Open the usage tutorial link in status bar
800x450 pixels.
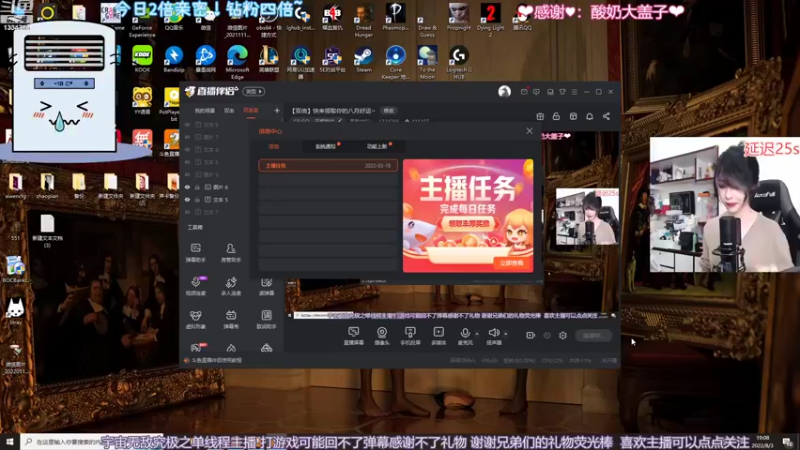coord(217,360)
